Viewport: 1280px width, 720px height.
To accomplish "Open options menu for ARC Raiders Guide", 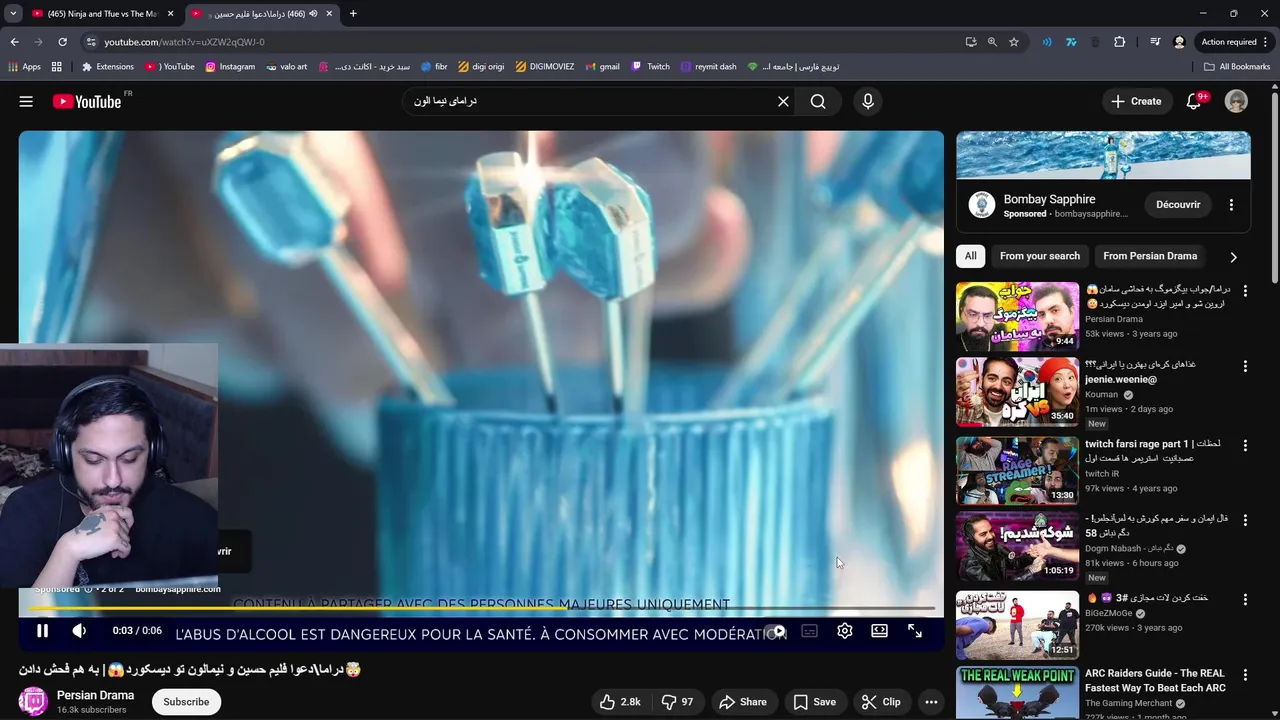I will (x=1245, y=675).
